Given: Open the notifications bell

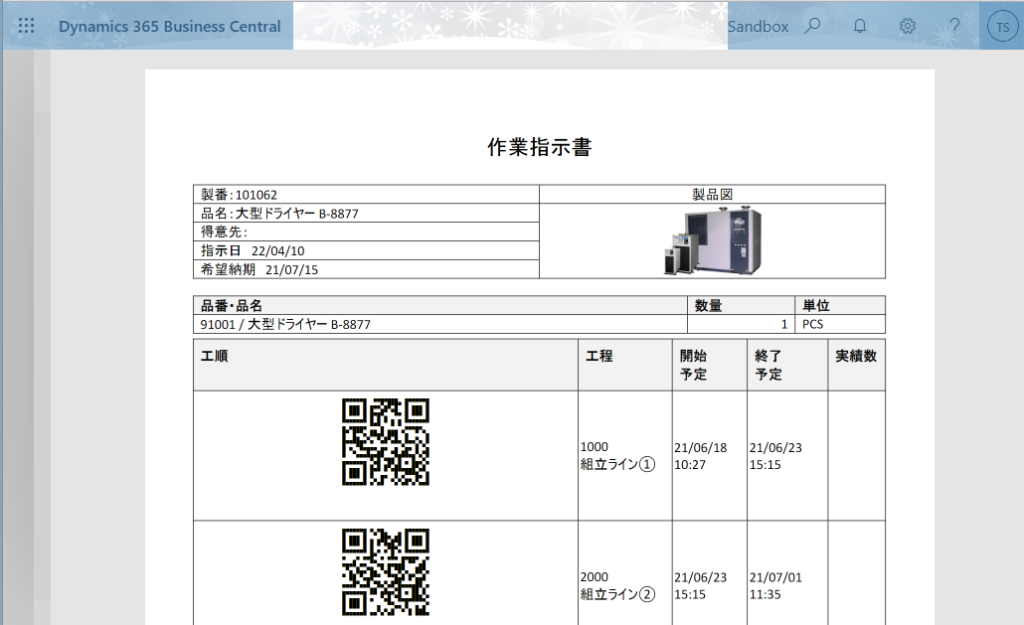Looking at the screenshot, I should [x=860, y=25].
